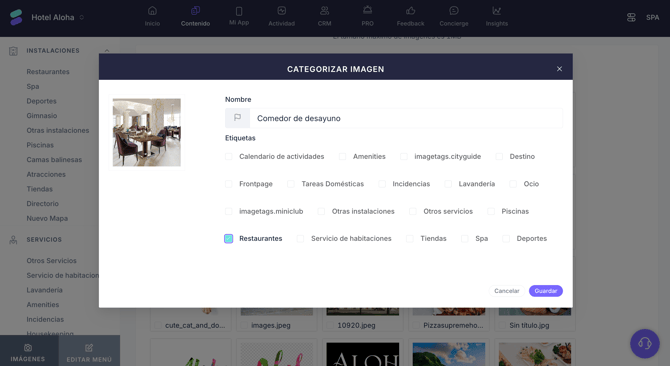Open the headset support chat bubble

click(x=645, y=343)
